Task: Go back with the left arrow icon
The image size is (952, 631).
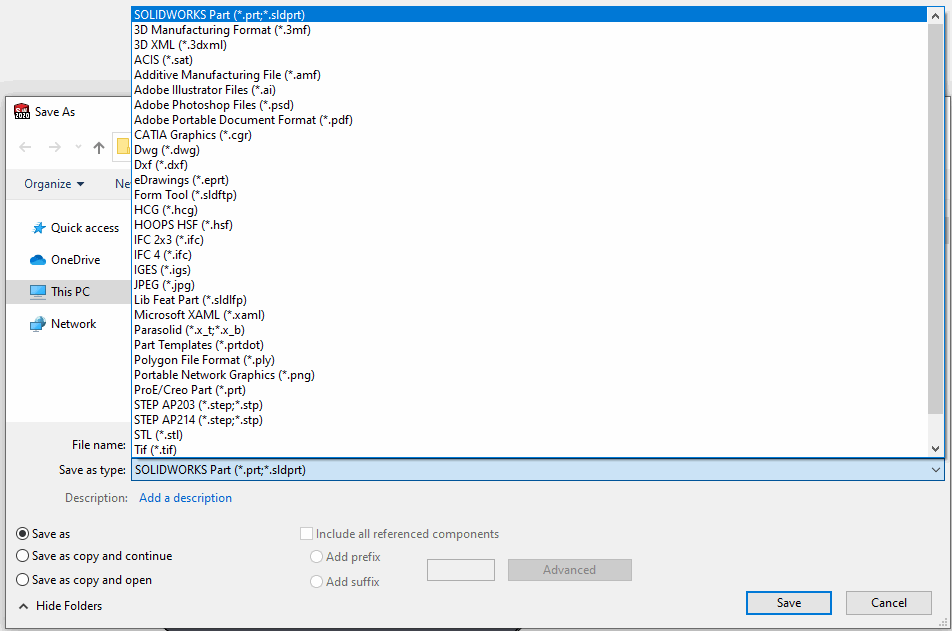Action: click(26, 147)
